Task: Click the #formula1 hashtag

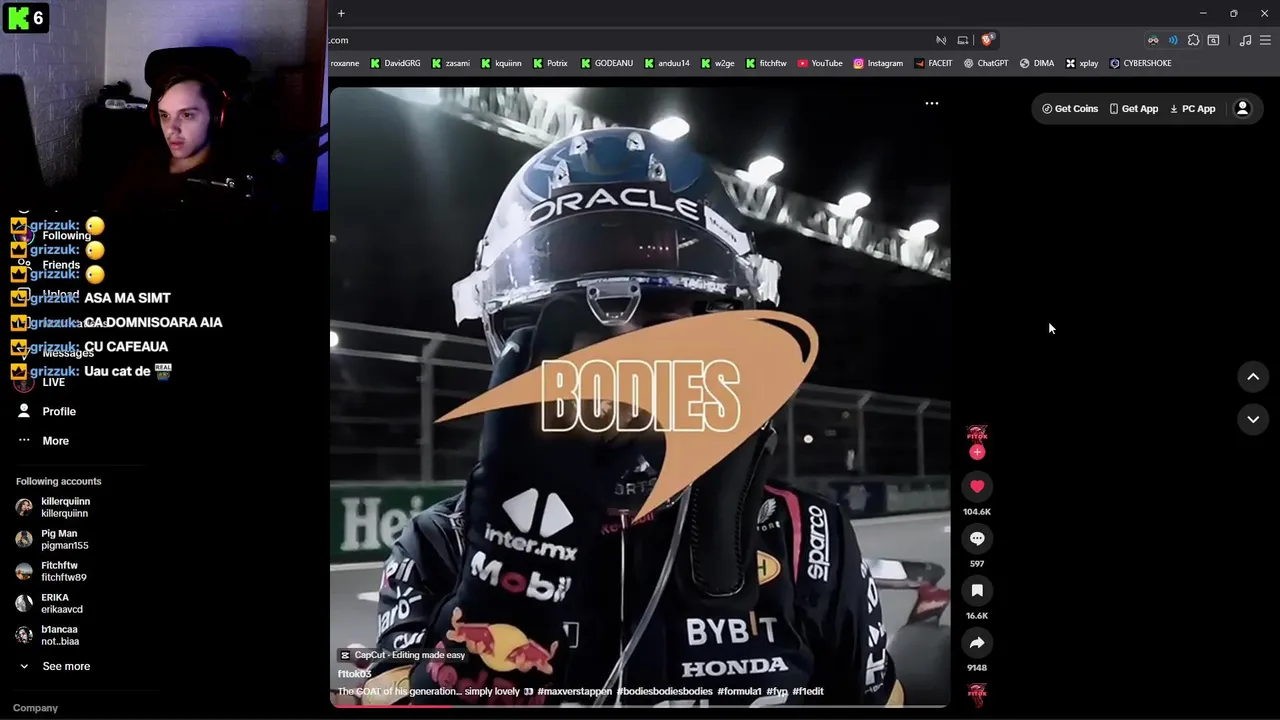Action: [739, 691]
